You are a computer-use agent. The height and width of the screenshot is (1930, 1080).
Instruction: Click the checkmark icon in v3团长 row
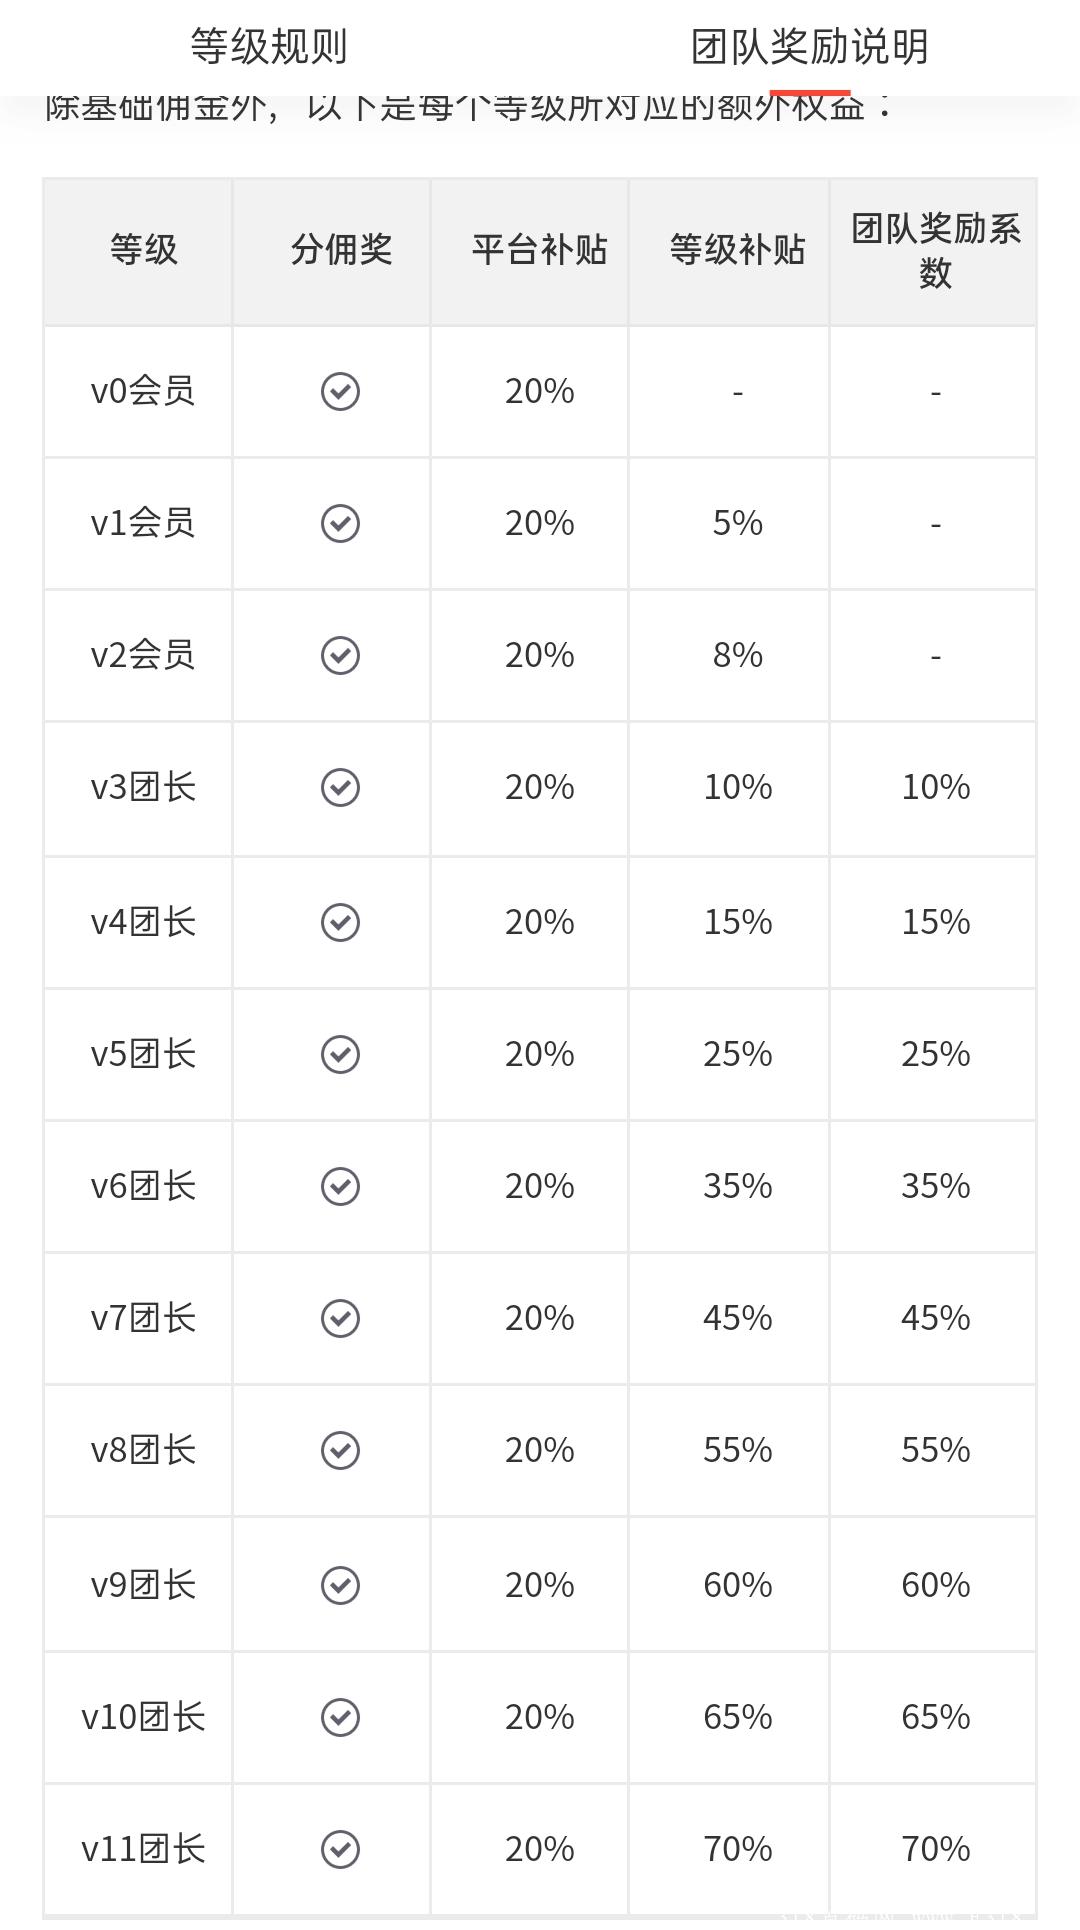tap(340, 787)
